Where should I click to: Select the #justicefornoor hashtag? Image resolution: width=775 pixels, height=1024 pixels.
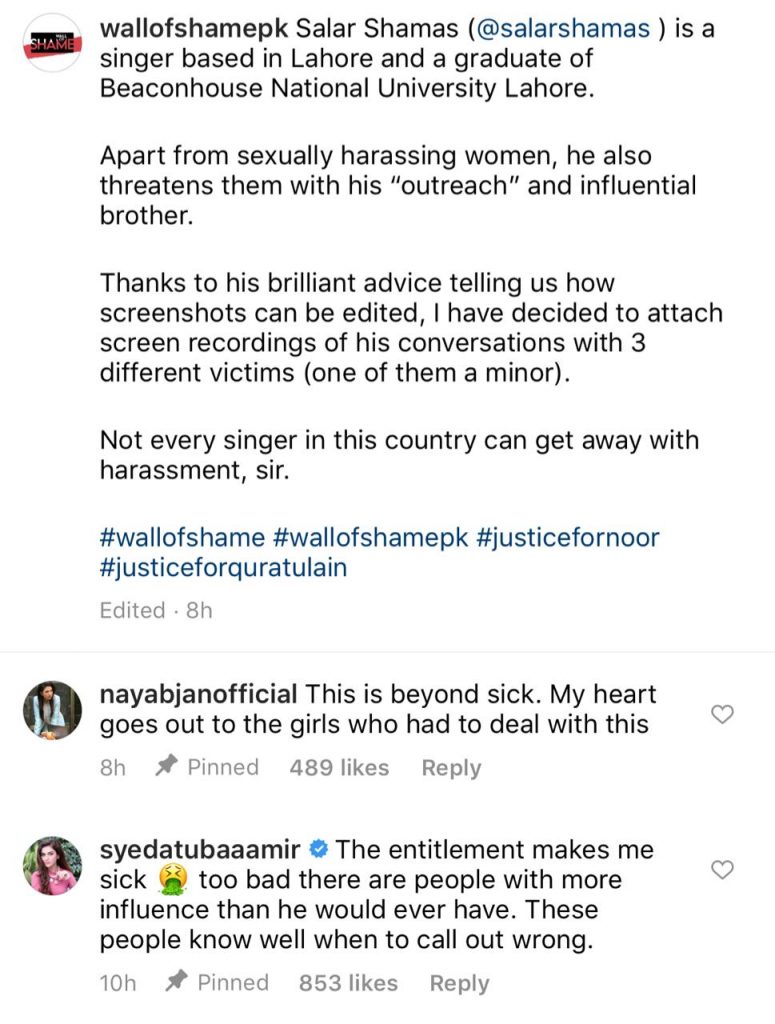[x=567, y=537]
